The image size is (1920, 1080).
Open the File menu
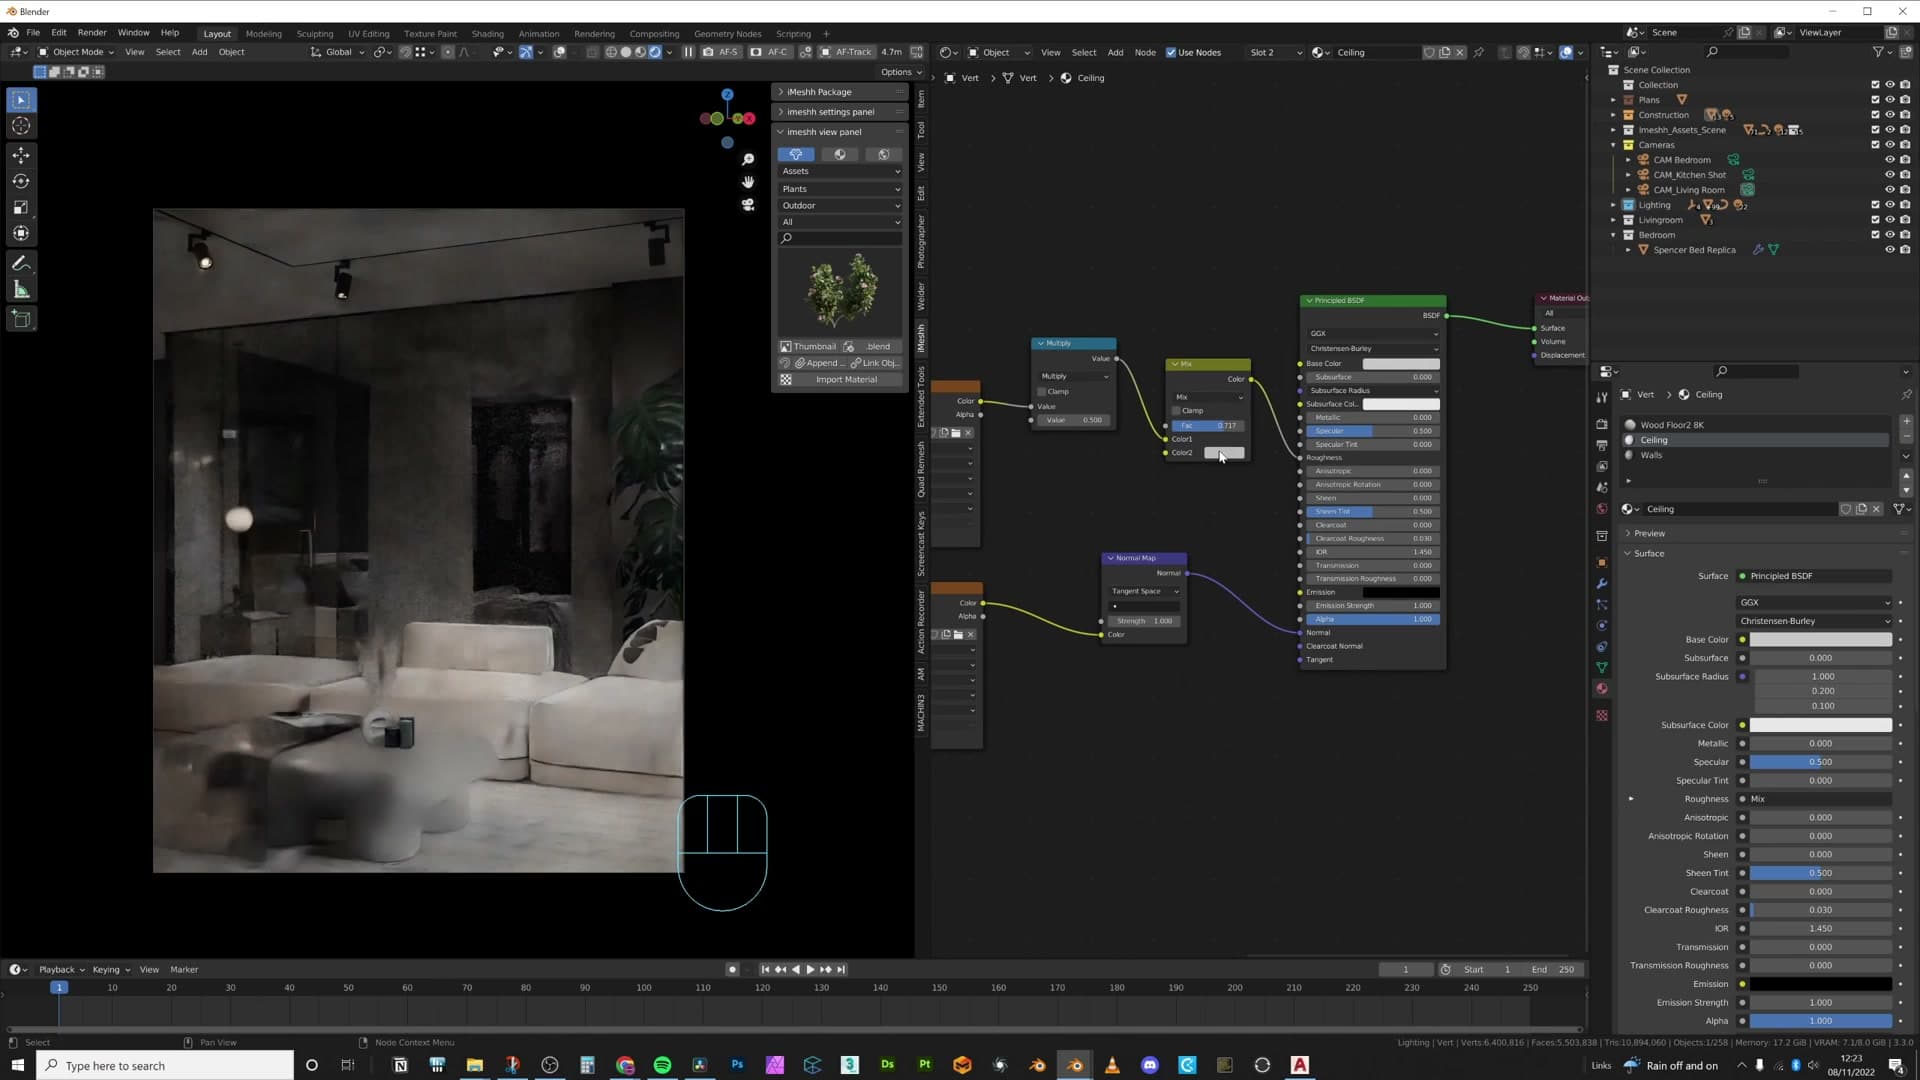tap(33, 33)
